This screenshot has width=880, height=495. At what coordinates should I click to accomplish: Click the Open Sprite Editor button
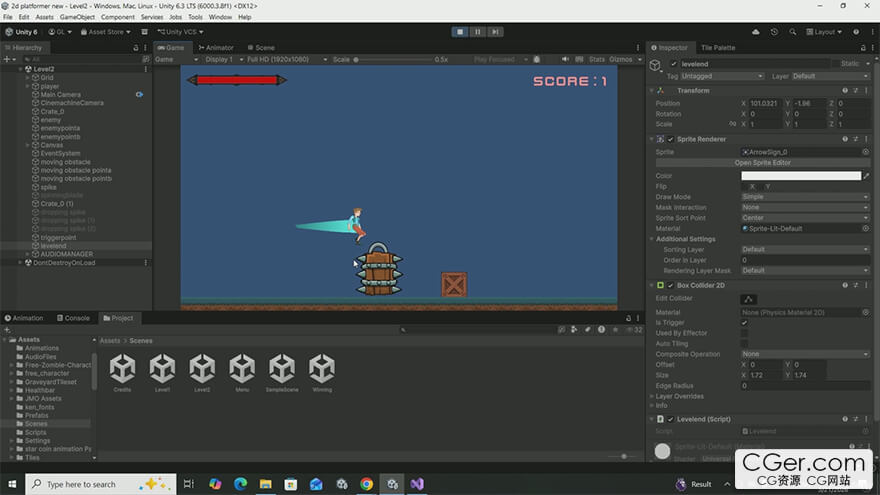(762, 162)
